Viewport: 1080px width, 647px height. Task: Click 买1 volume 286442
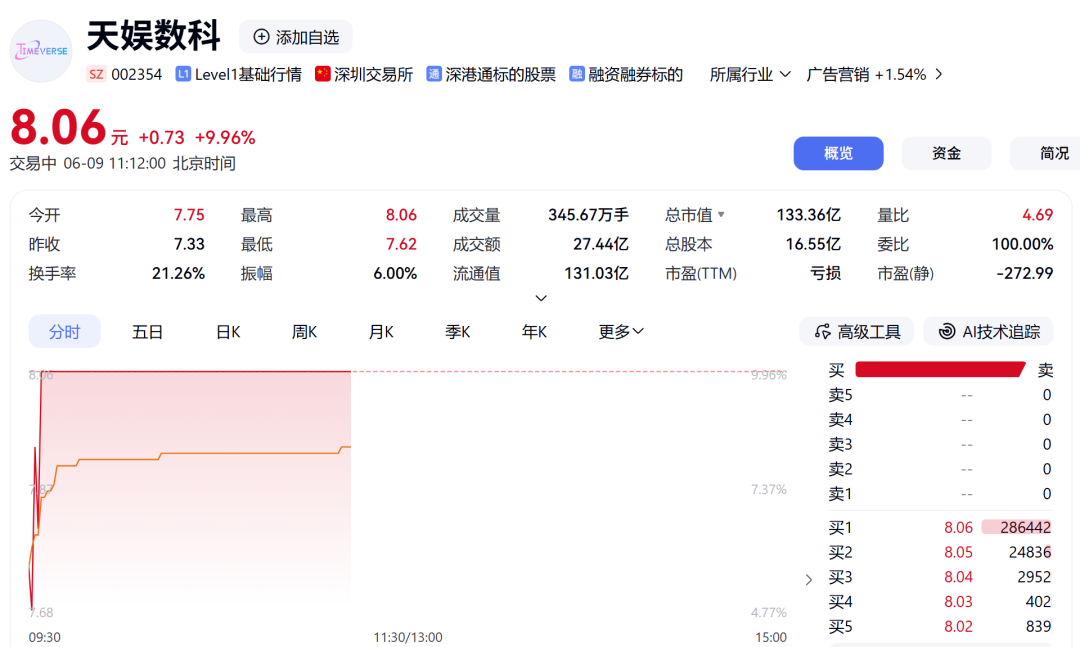pyautogui.click(x=1025, y=527)
